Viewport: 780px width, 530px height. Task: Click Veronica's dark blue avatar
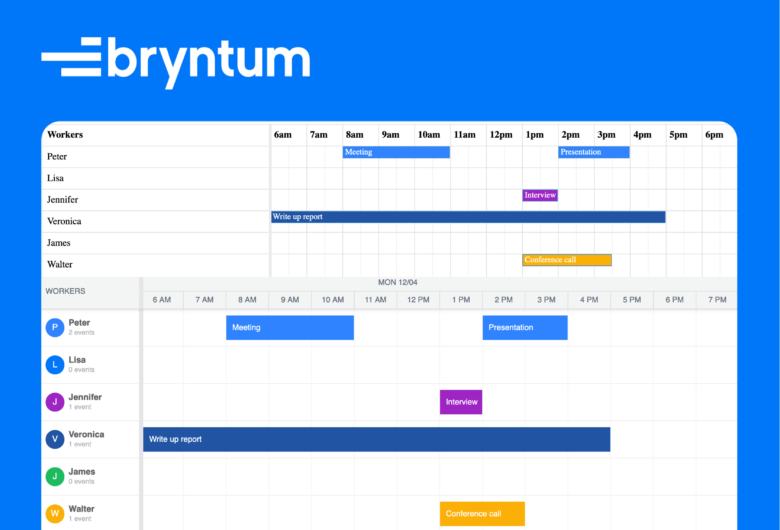[55, 439]
